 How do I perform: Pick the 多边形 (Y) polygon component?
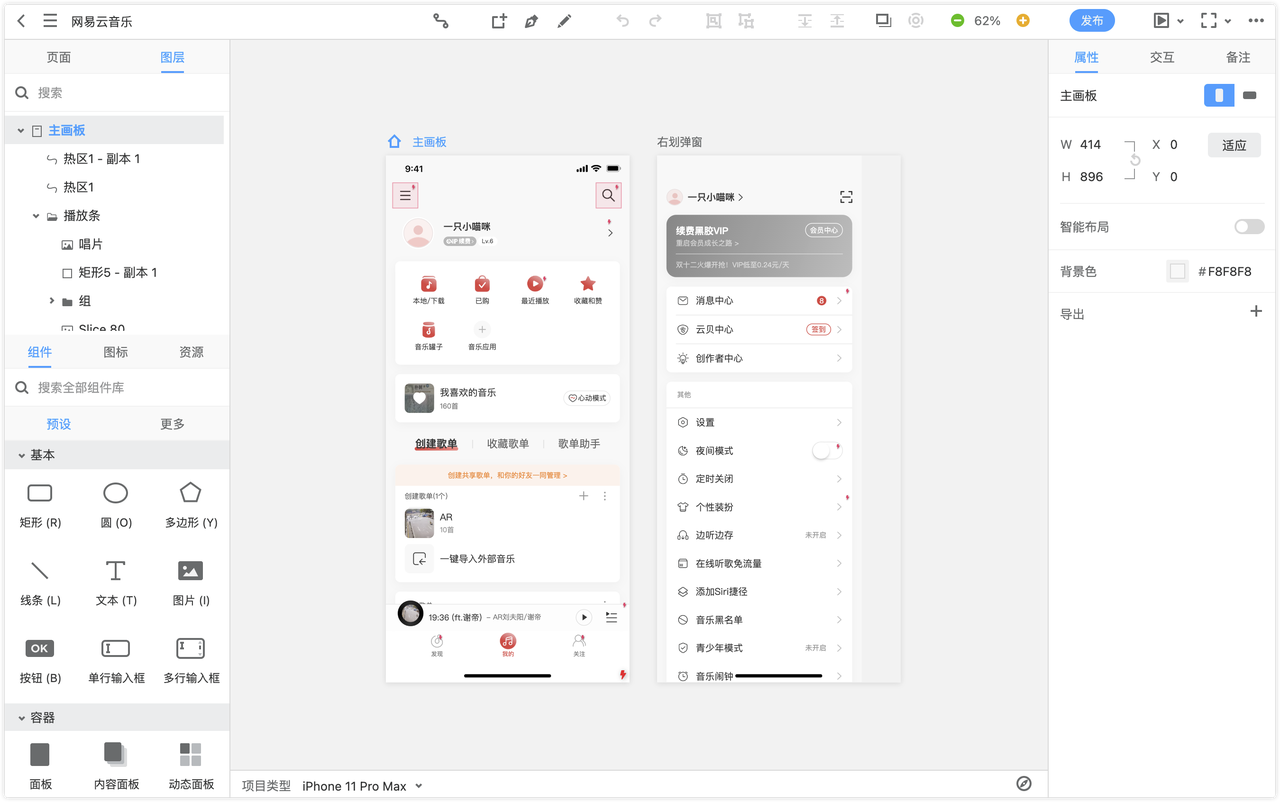click(191, 505)
